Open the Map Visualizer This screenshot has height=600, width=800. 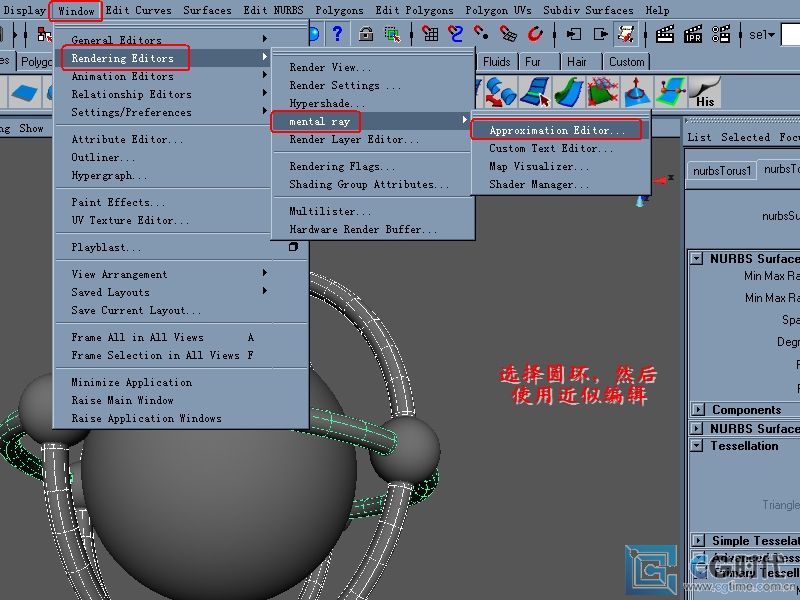561,166
